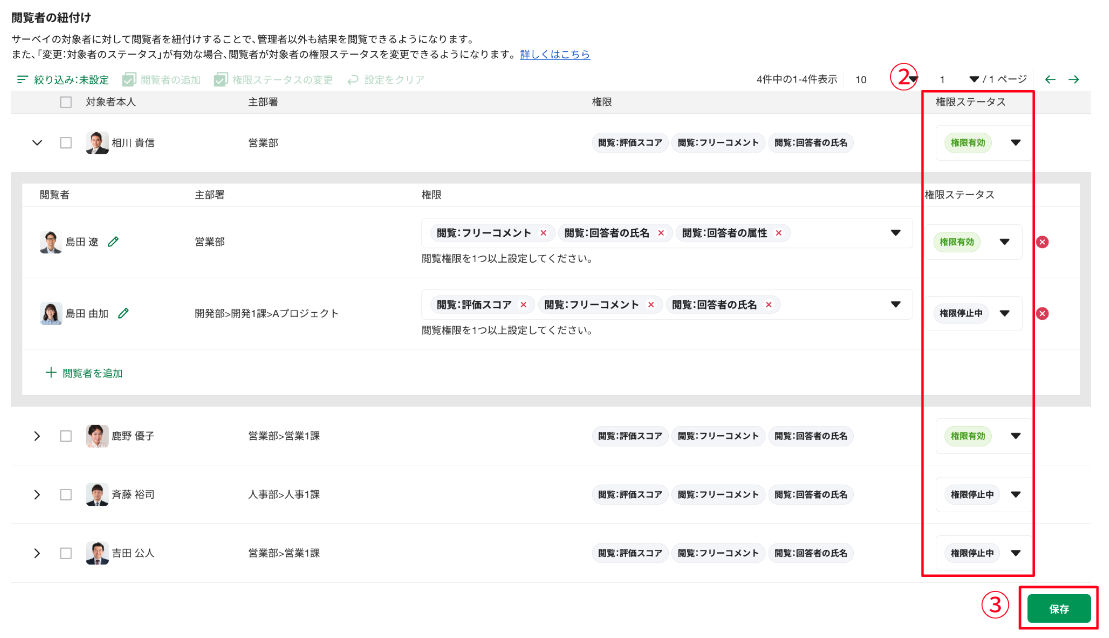Click 絞り込み:未設定 filter label

tap(71, 80)
